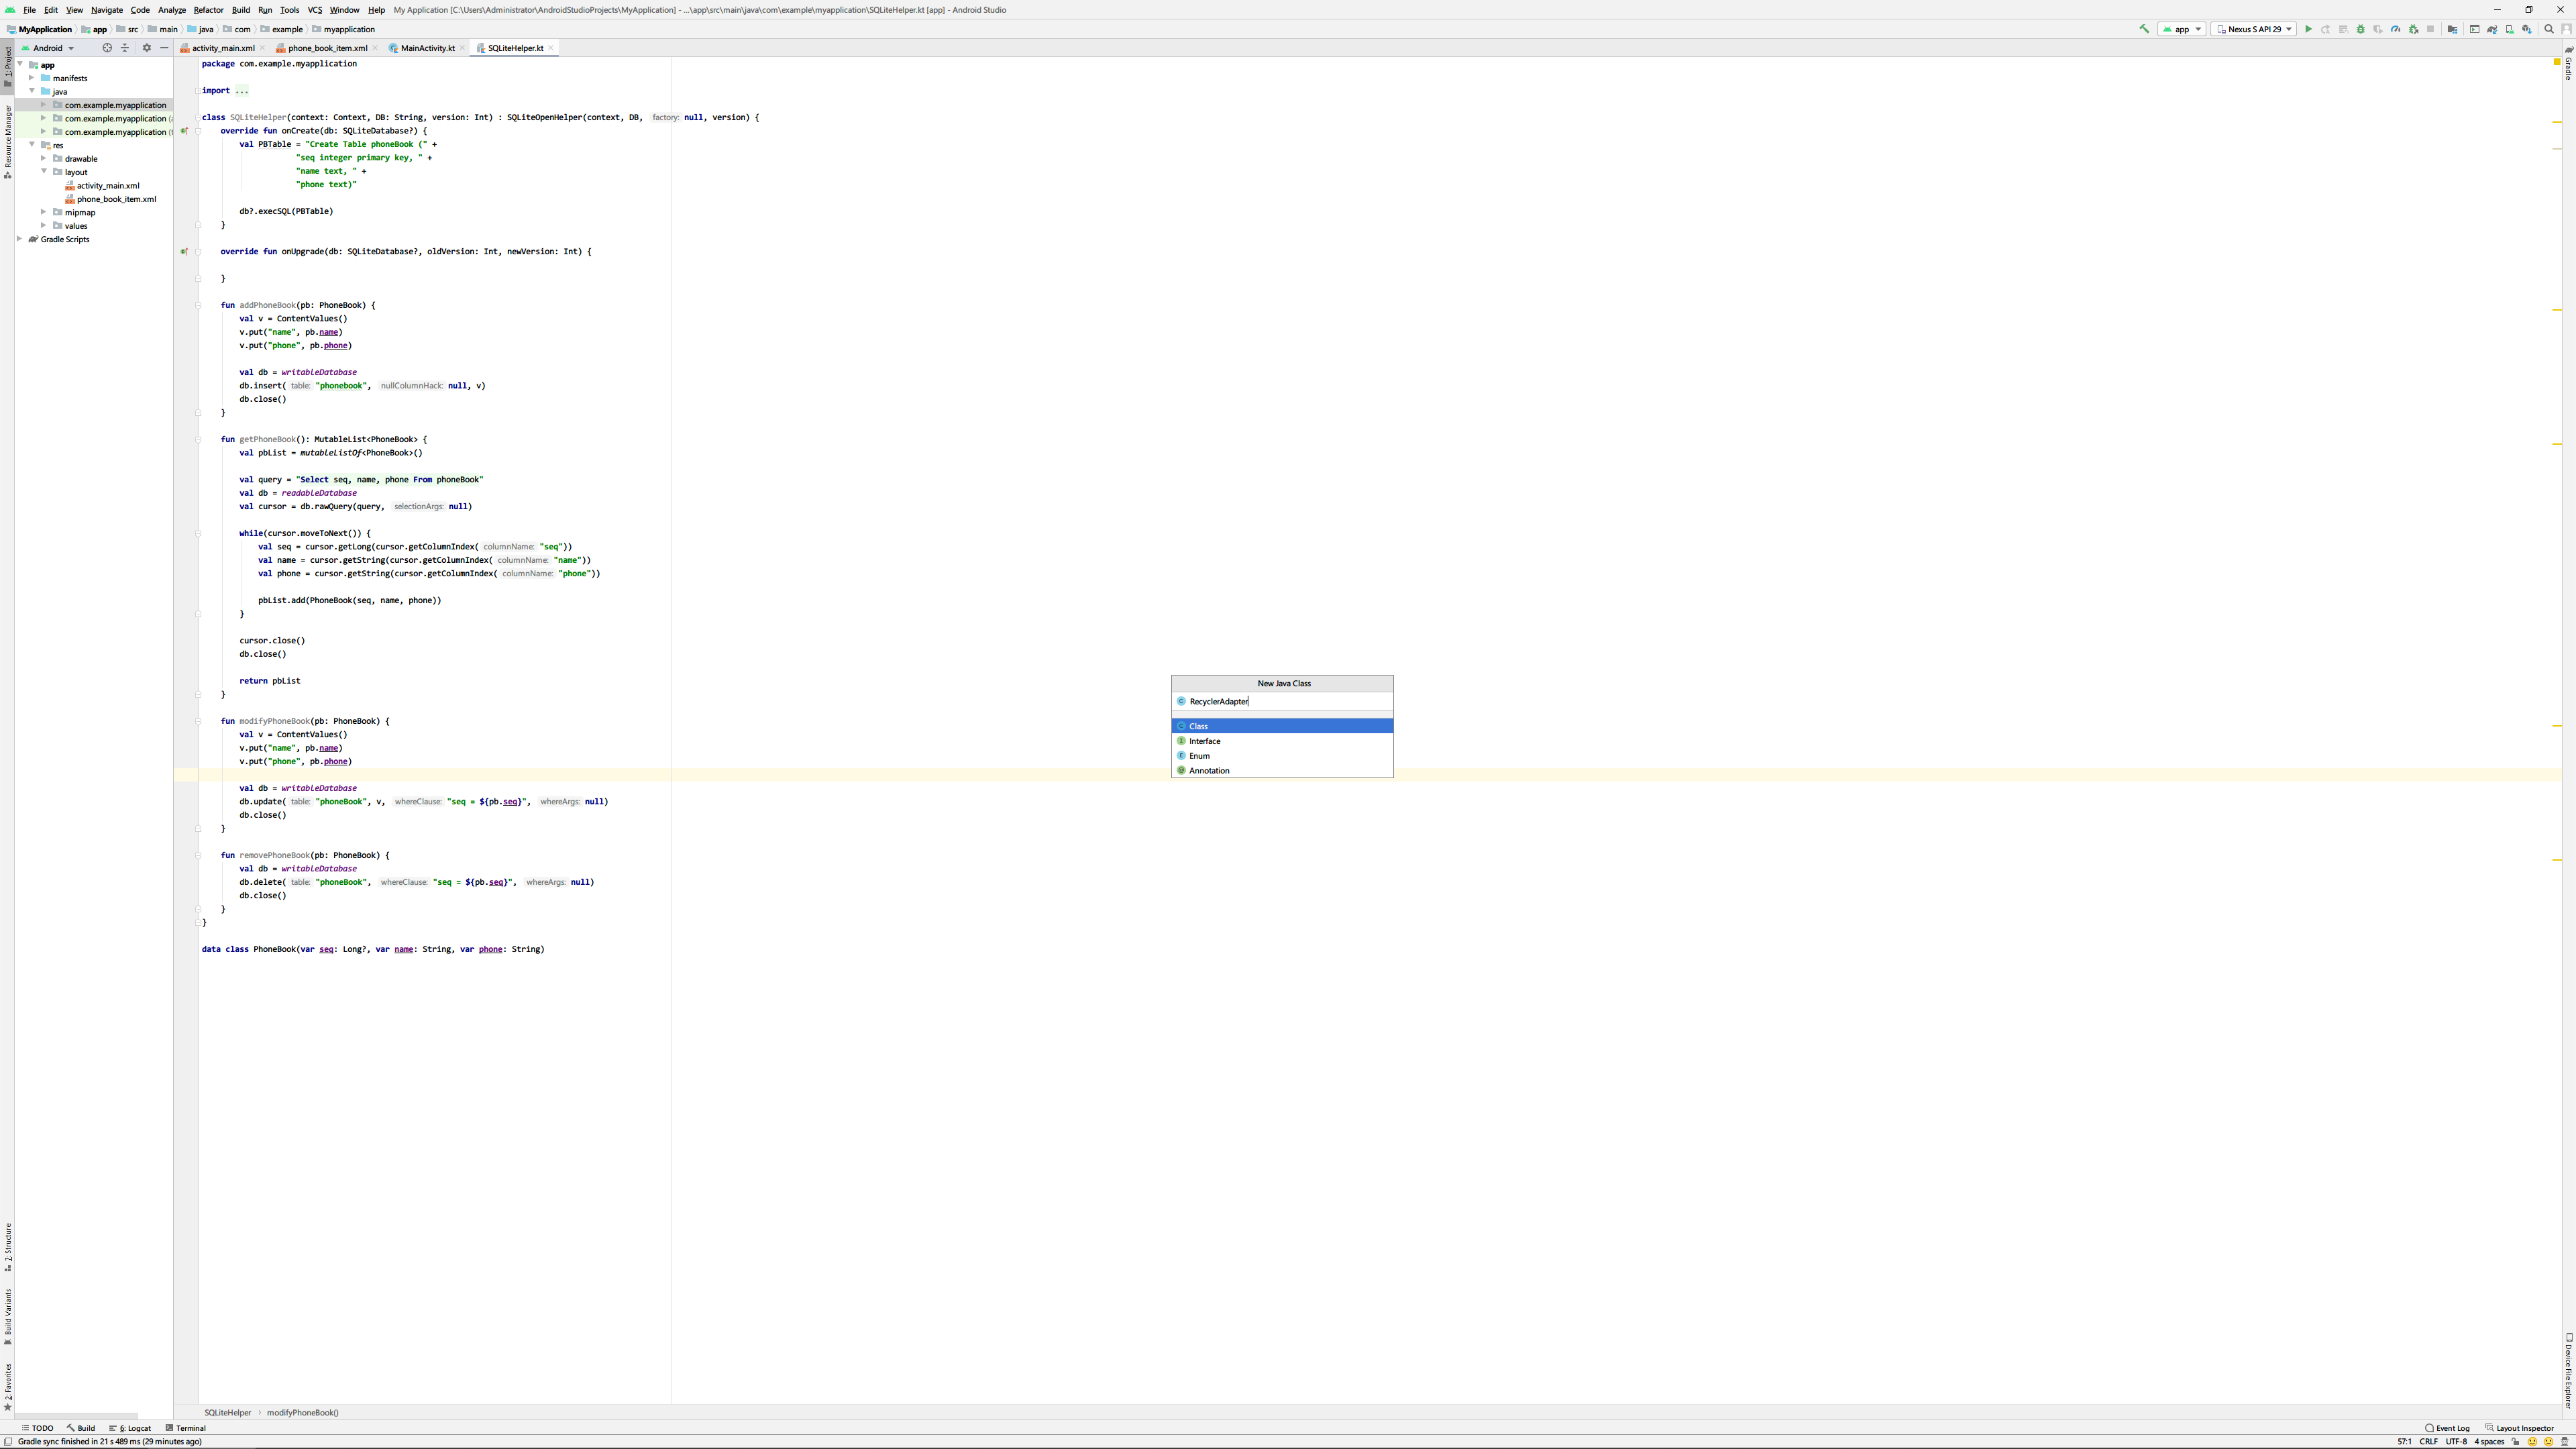Open AVD Manager device icon

(x=2509, y=29)
